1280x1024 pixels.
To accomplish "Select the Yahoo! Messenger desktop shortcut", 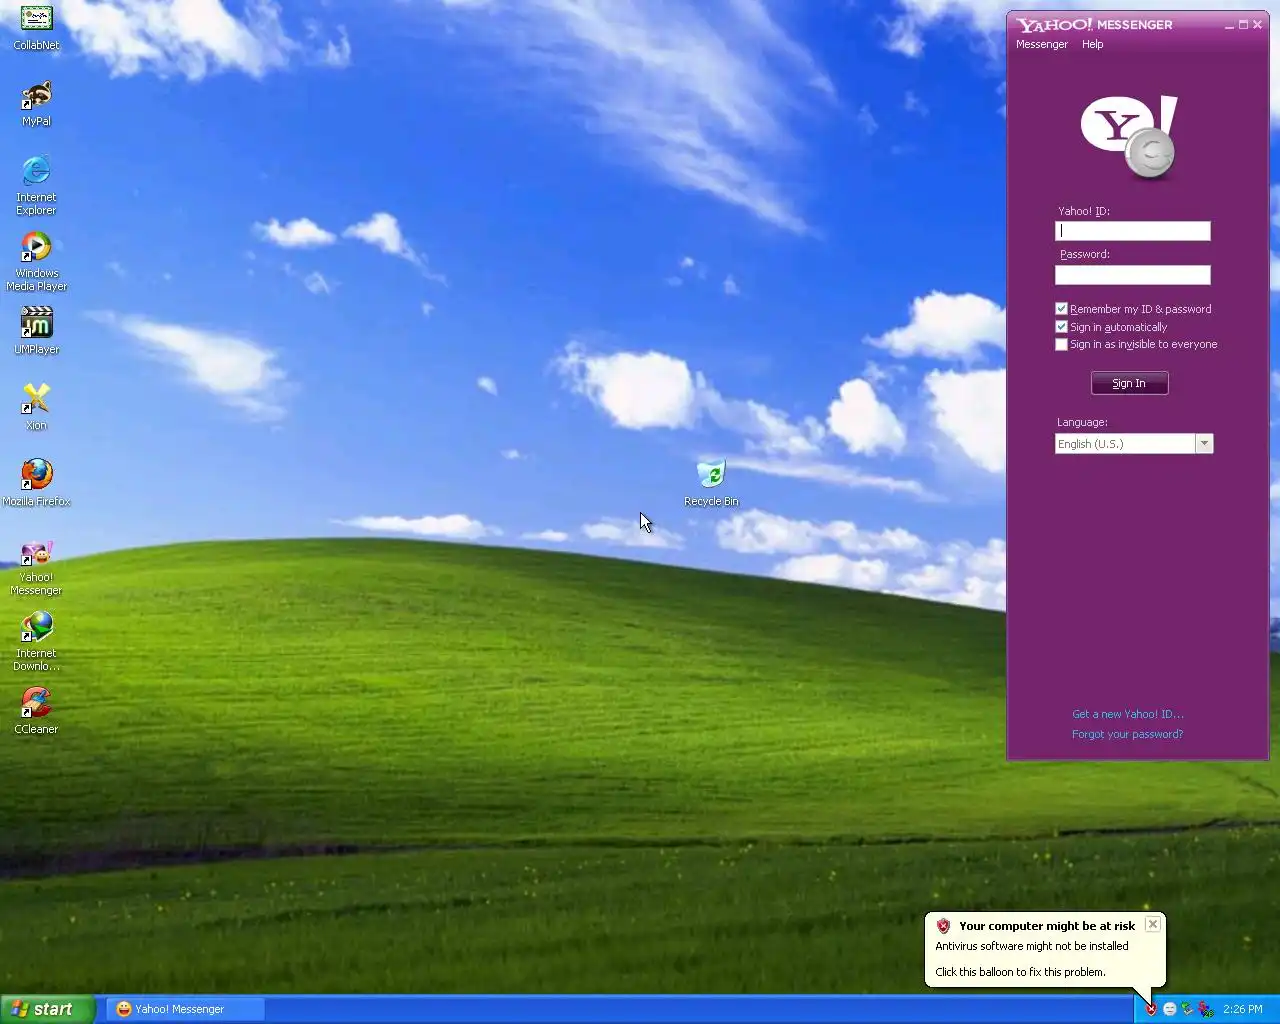I will (x=36, y=566).
